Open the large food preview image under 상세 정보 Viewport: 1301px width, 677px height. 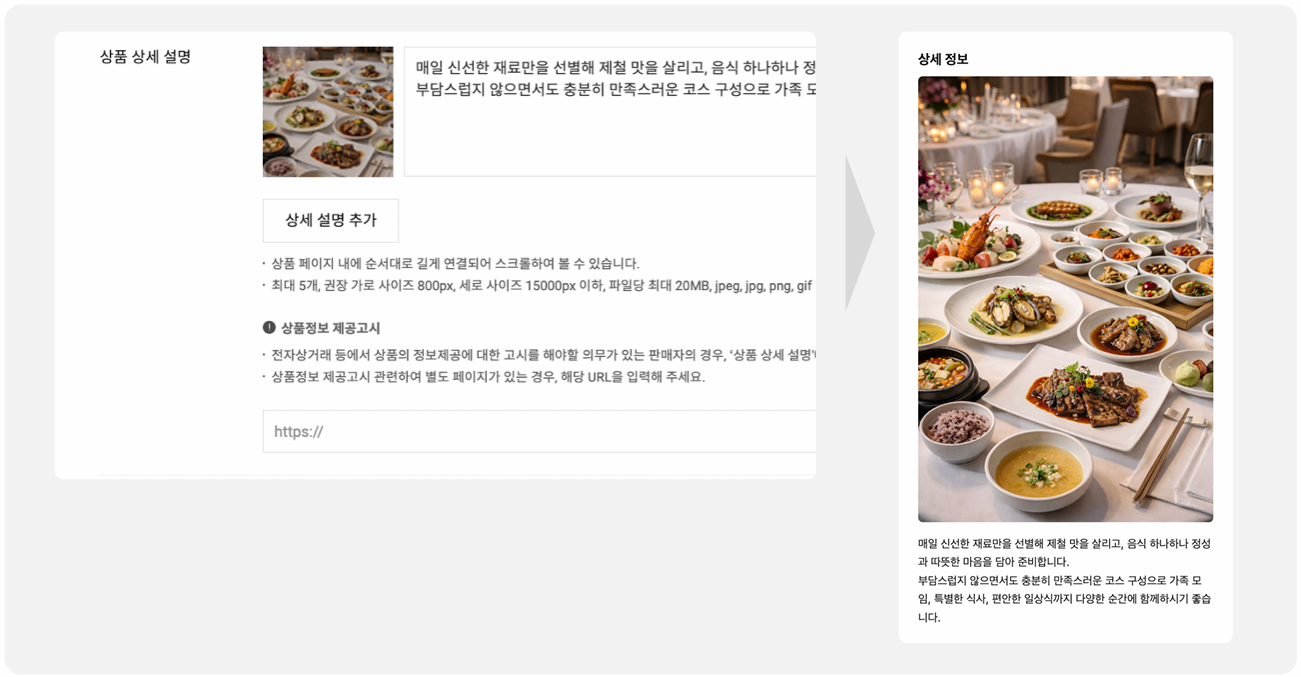point(1065,299)
